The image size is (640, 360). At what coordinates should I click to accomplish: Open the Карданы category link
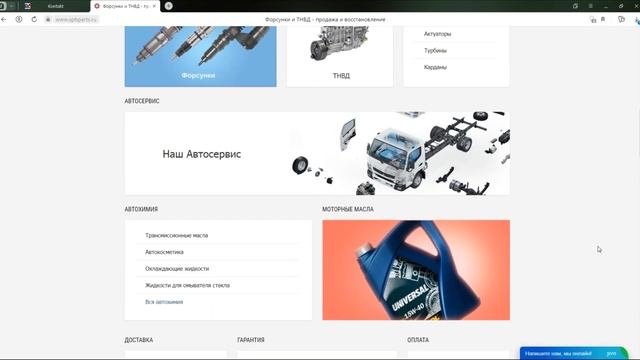click(435, 67)
